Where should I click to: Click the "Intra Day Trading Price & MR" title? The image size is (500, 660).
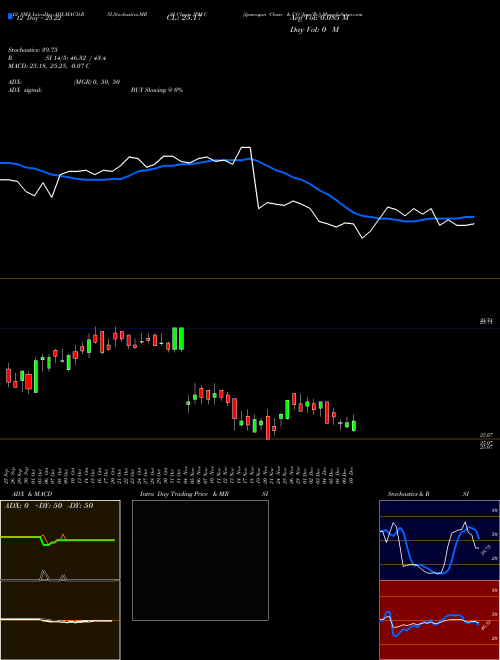pos(184,494)
